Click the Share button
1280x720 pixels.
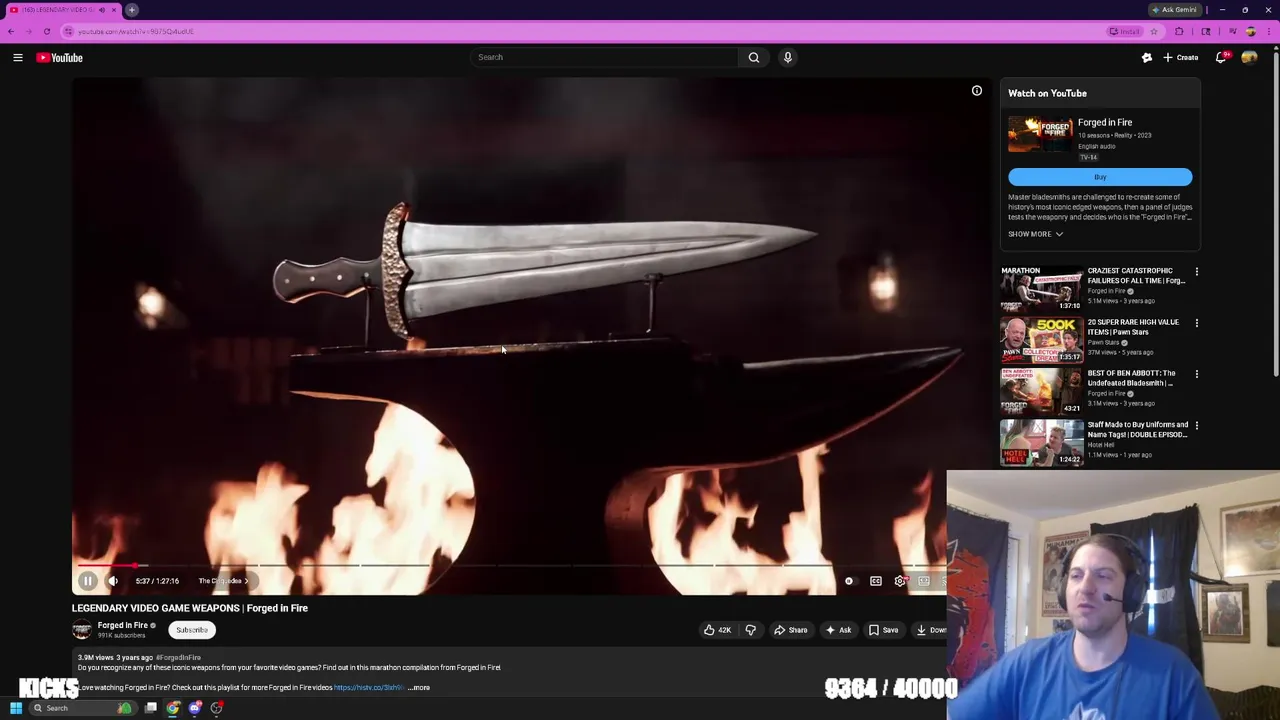coord(790,630)
